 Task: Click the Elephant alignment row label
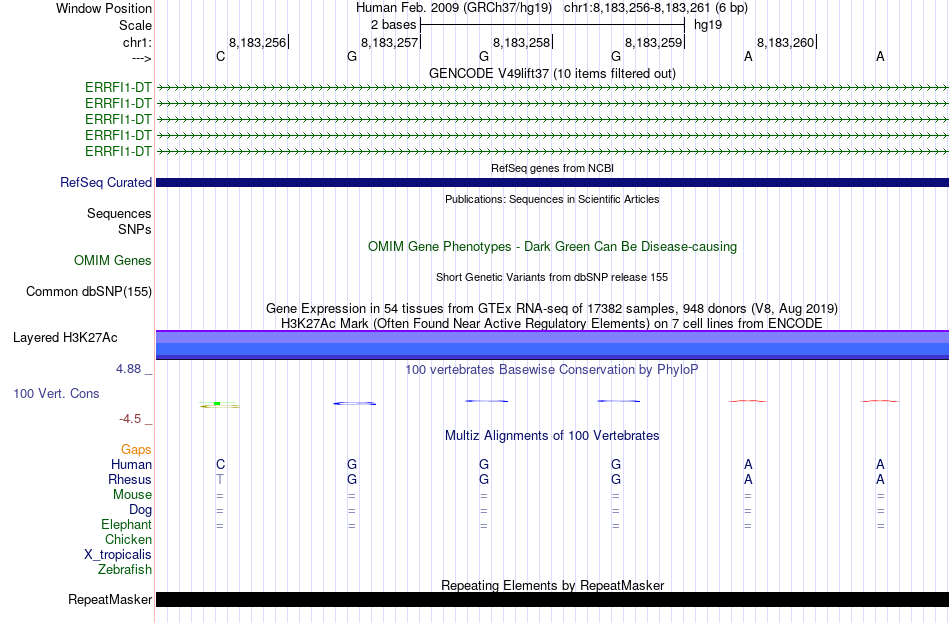point(126,524)
